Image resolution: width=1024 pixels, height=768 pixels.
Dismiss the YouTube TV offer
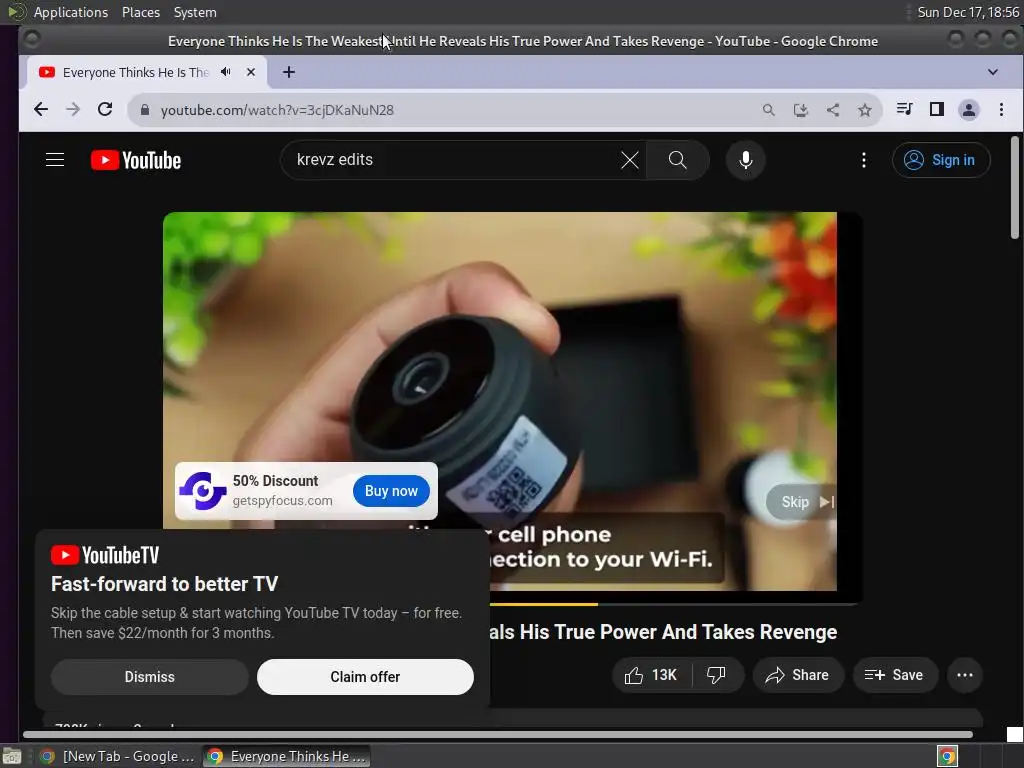(150, 677)
